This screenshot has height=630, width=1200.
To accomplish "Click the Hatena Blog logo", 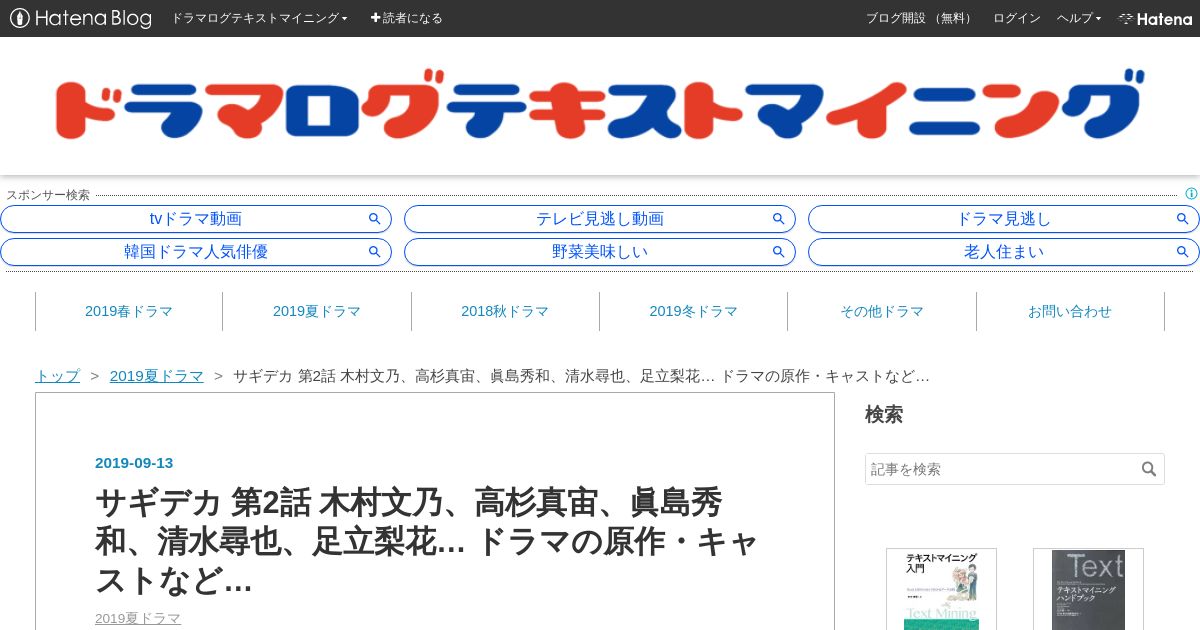I will point(81,18).
